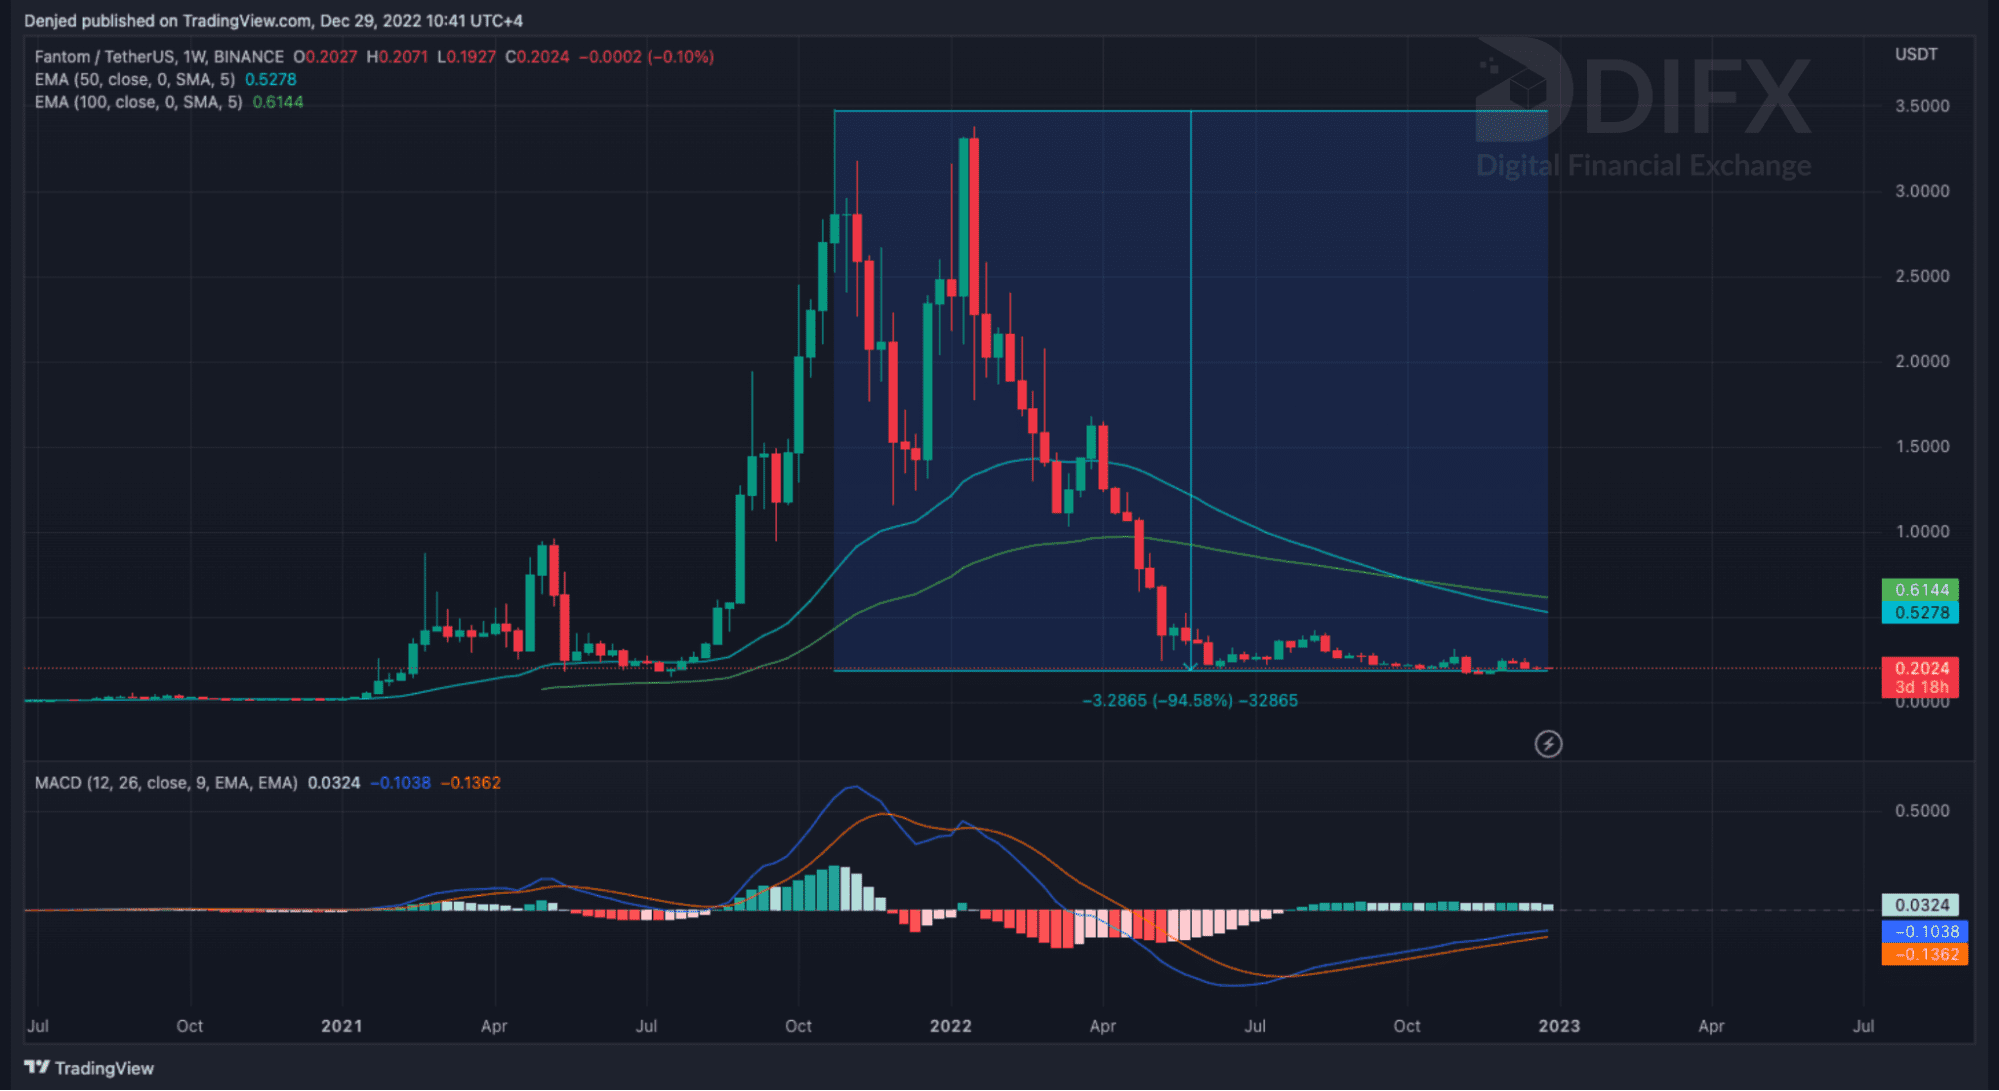This screenshot has width=1999, height=1091.
Task: Click the 0.0324 histogram value tag
Action: tap(1920, 905)
